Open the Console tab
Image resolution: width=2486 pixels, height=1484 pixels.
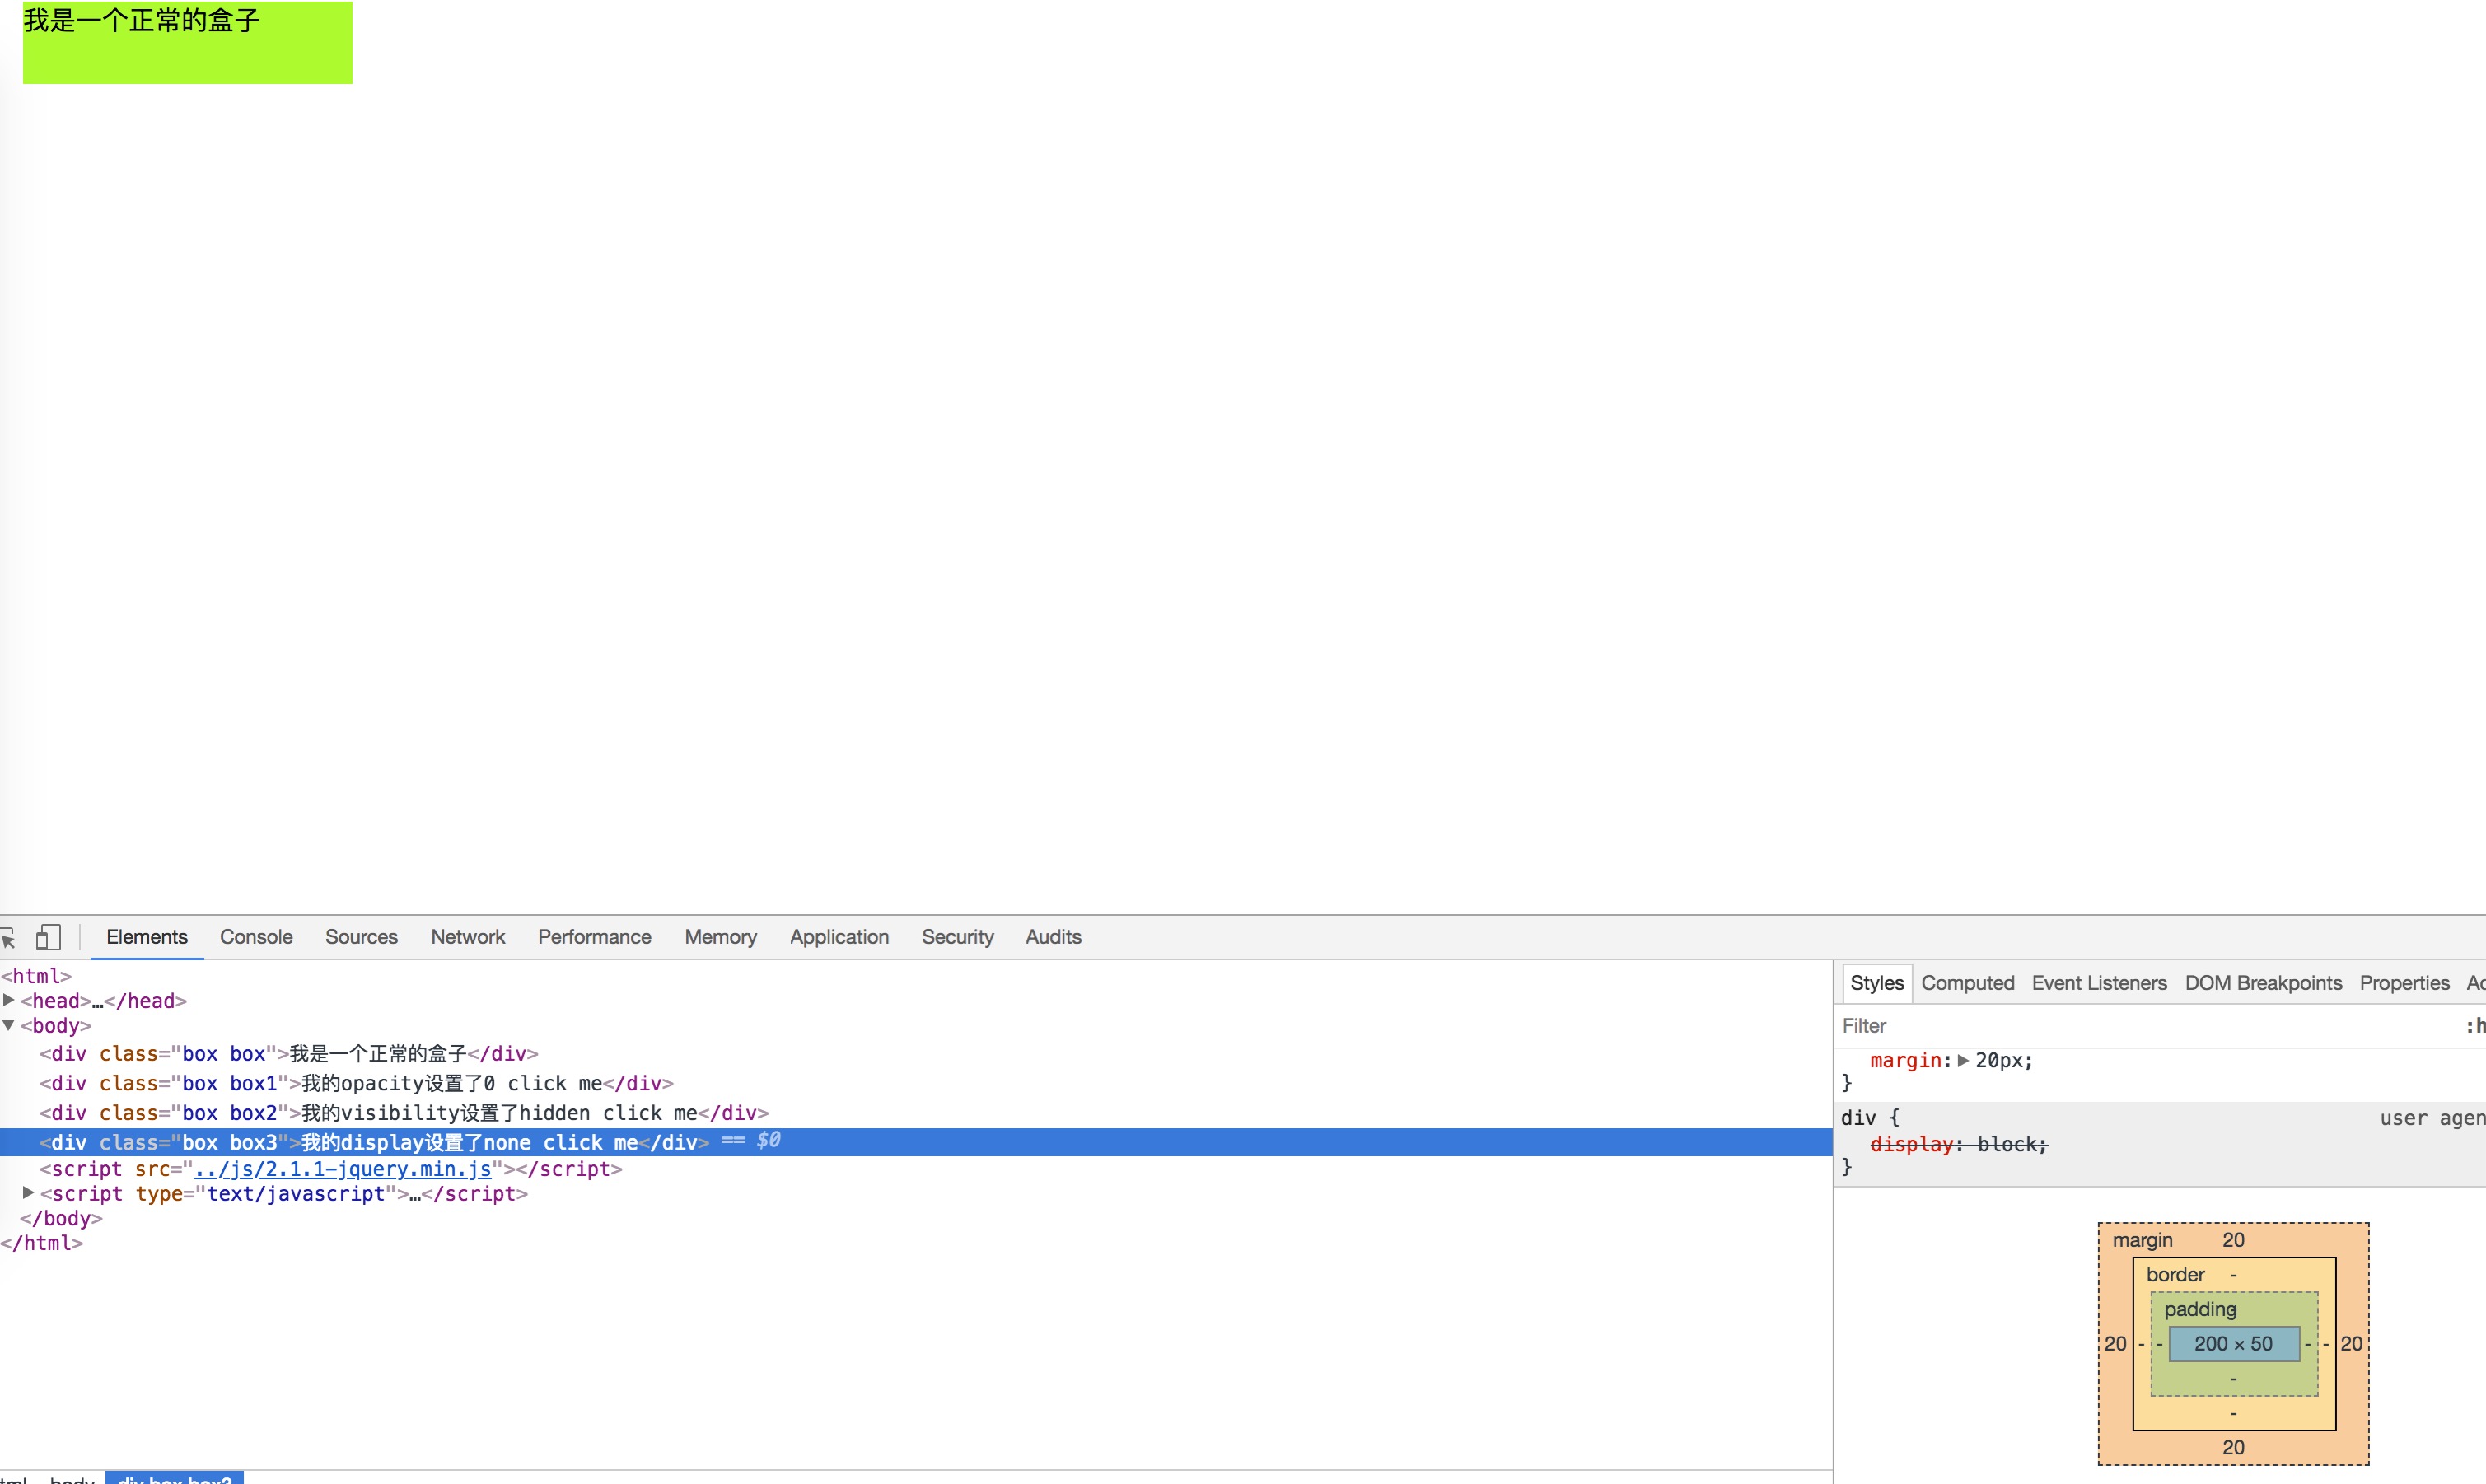tap(256, 937)
